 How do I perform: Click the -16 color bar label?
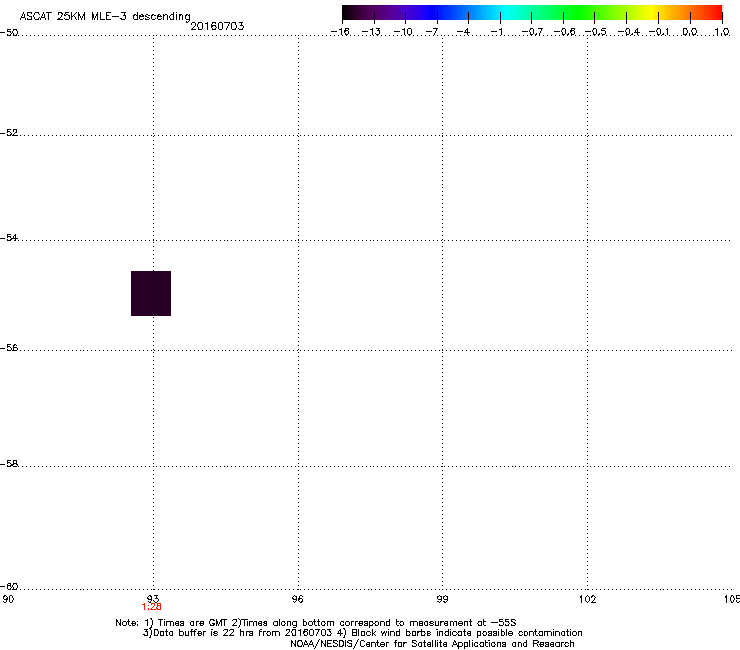point(340,32)
